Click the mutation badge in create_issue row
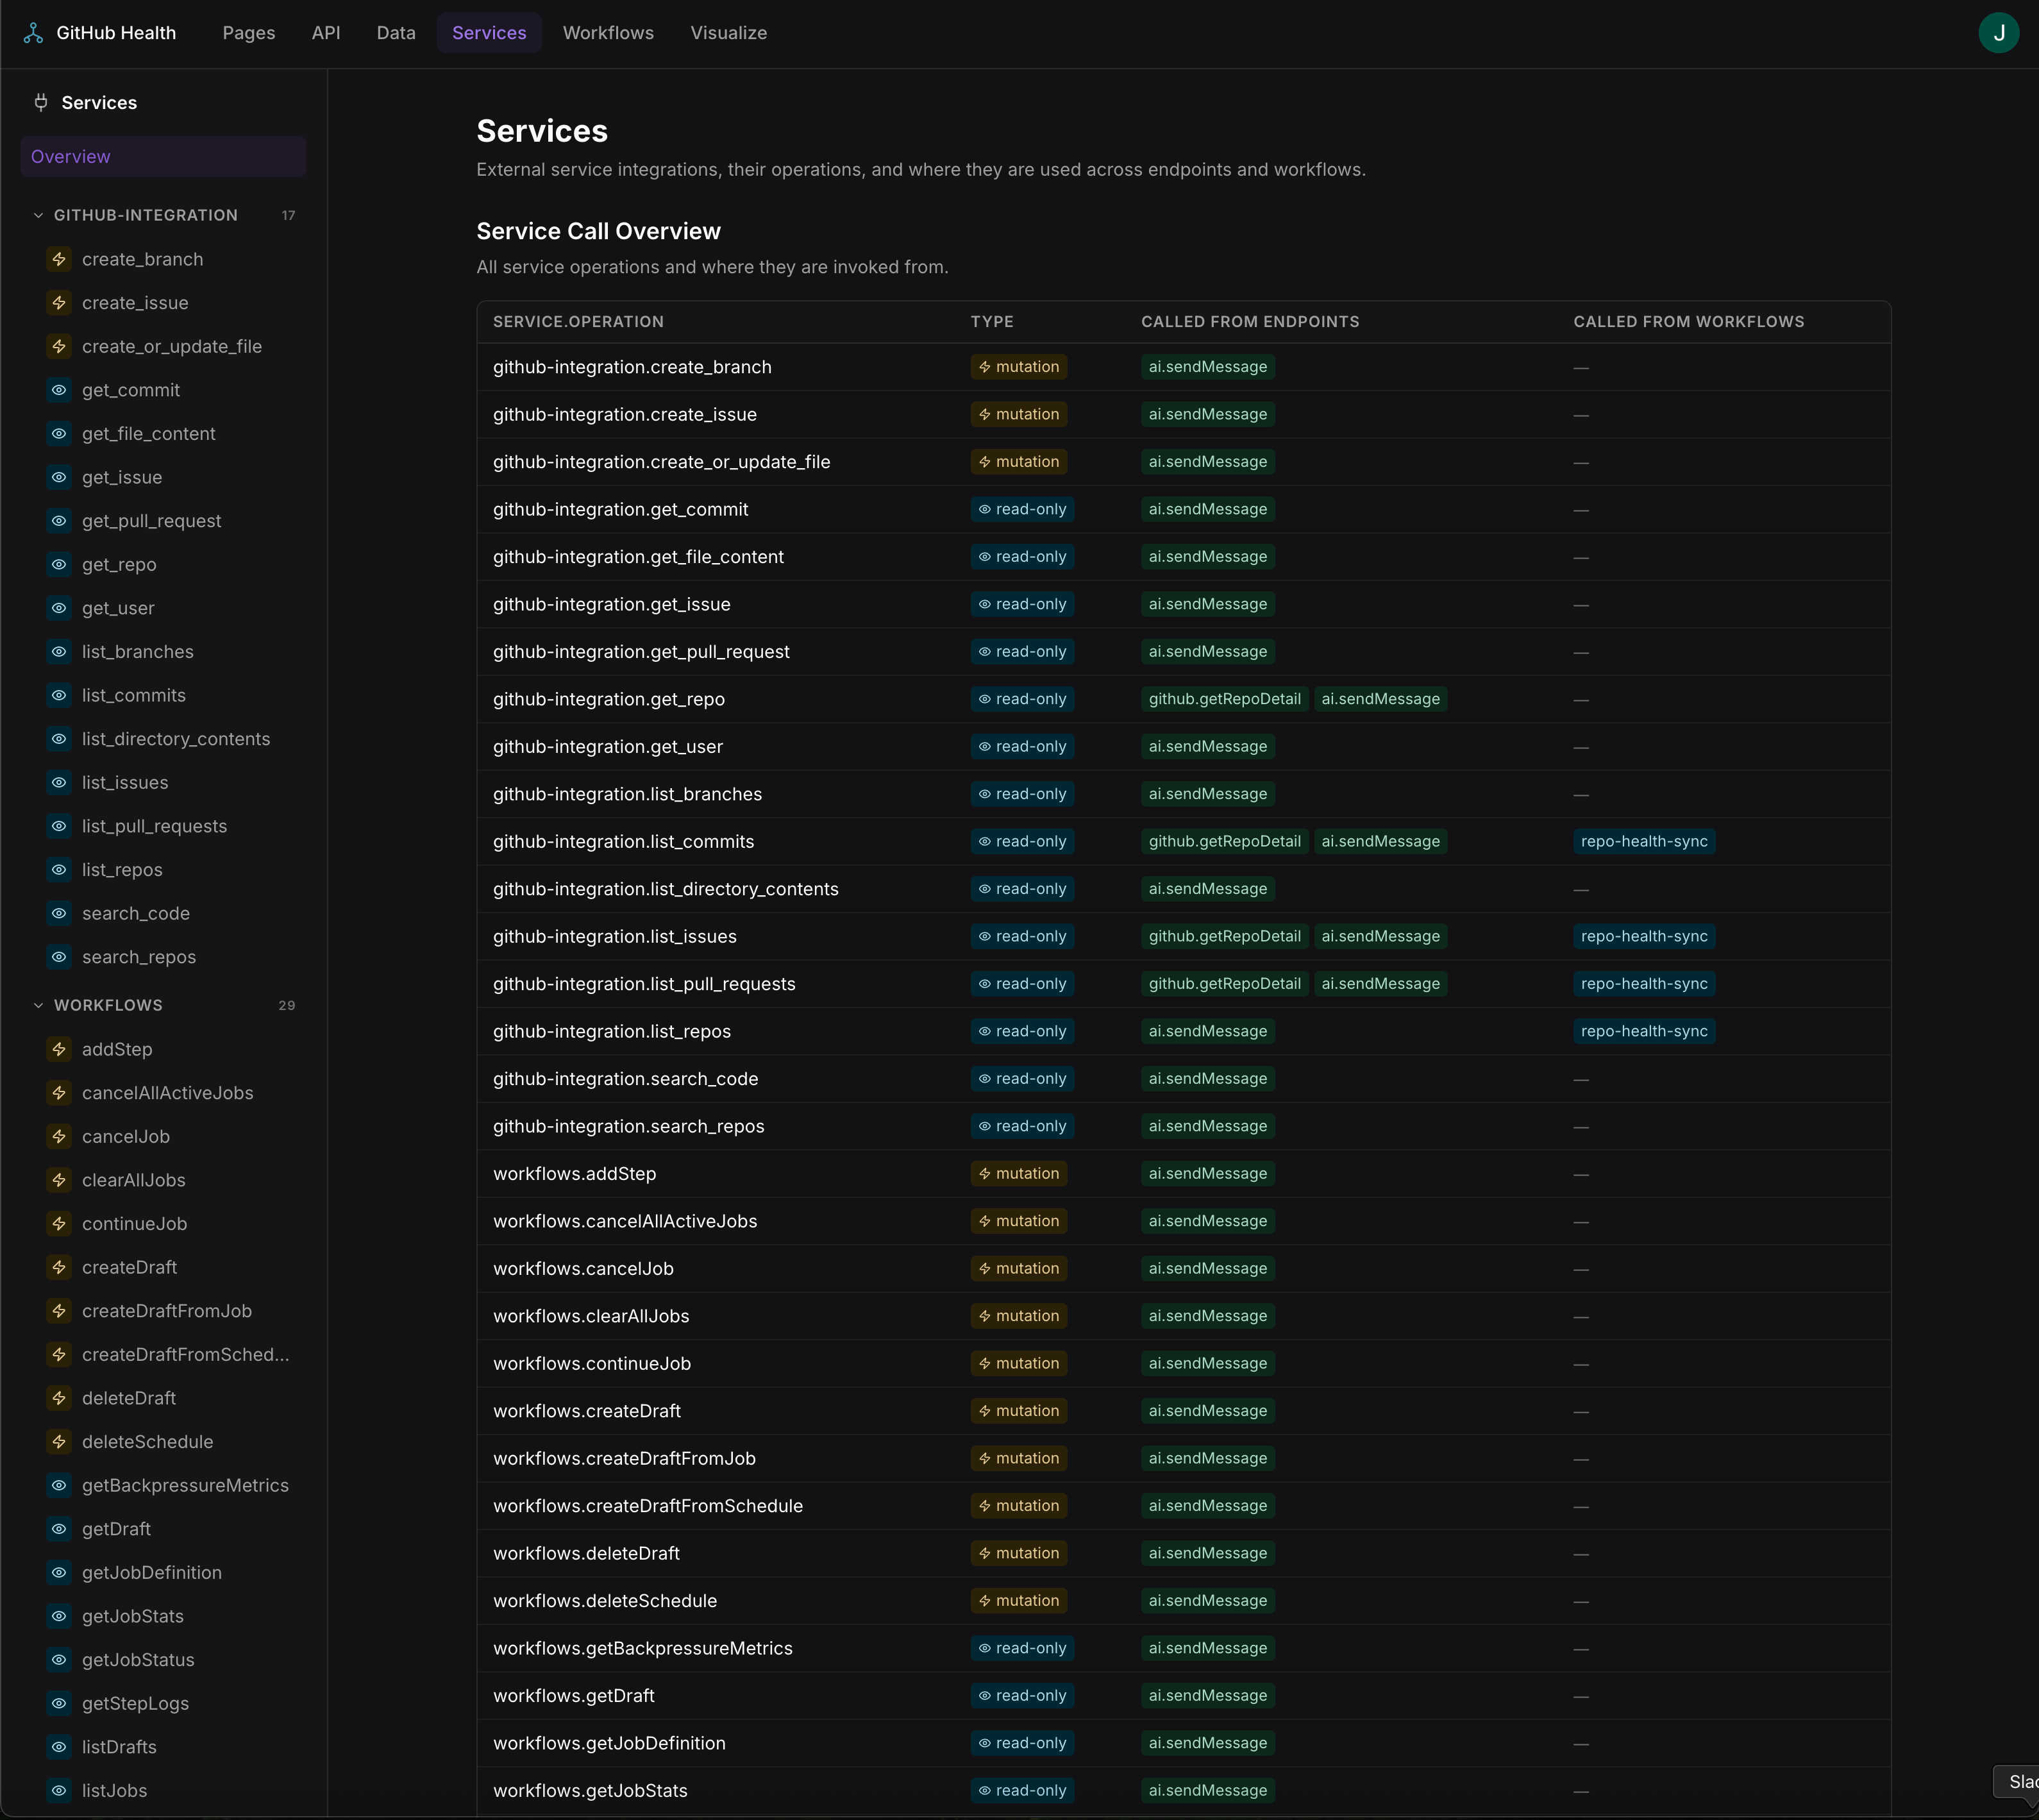Viewport: 2039px width, 1820px height. click(x=1018, y=415)
